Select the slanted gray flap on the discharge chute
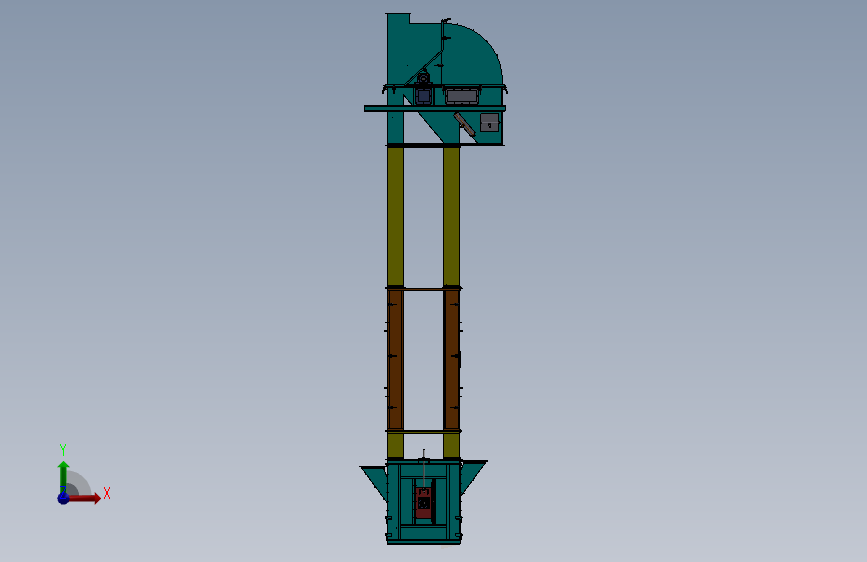 (464, 124)
